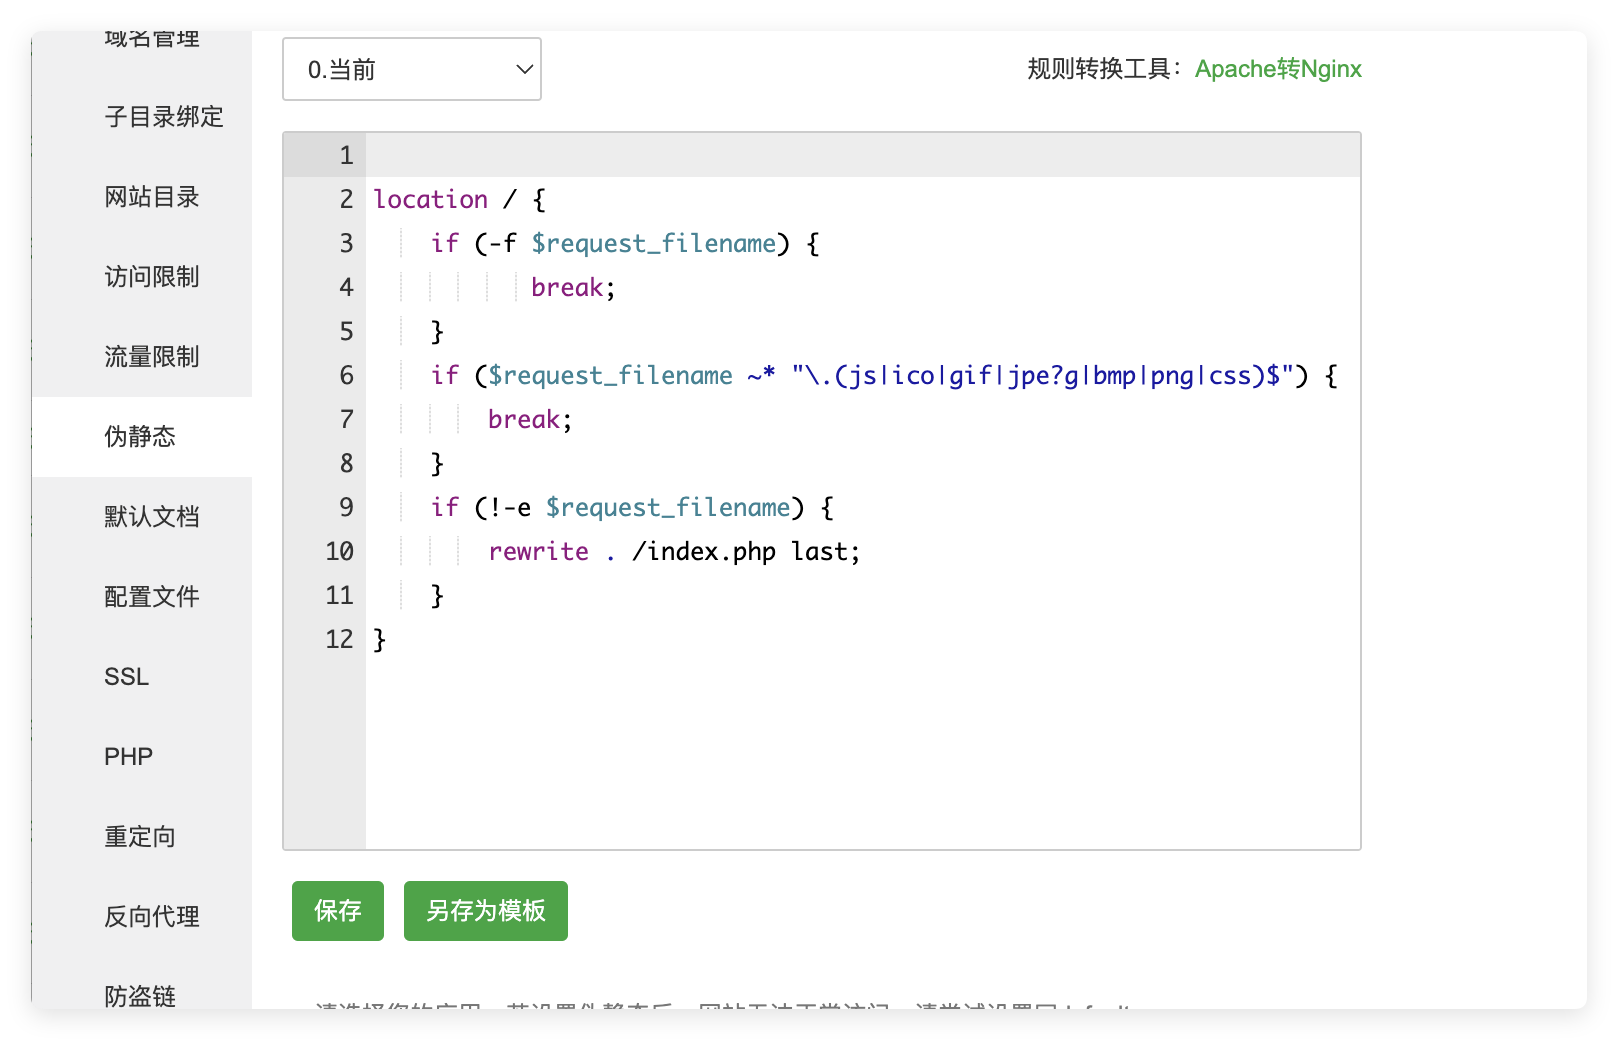Click the closing brace on line 5

point(437,331)
